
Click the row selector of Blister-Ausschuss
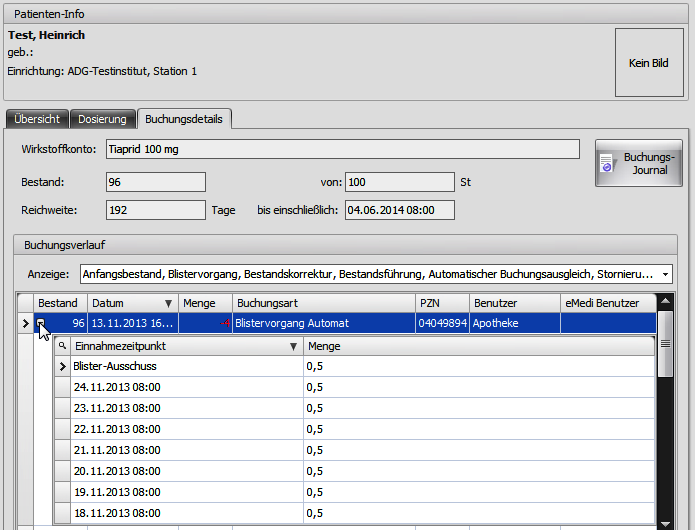(62, 366)
